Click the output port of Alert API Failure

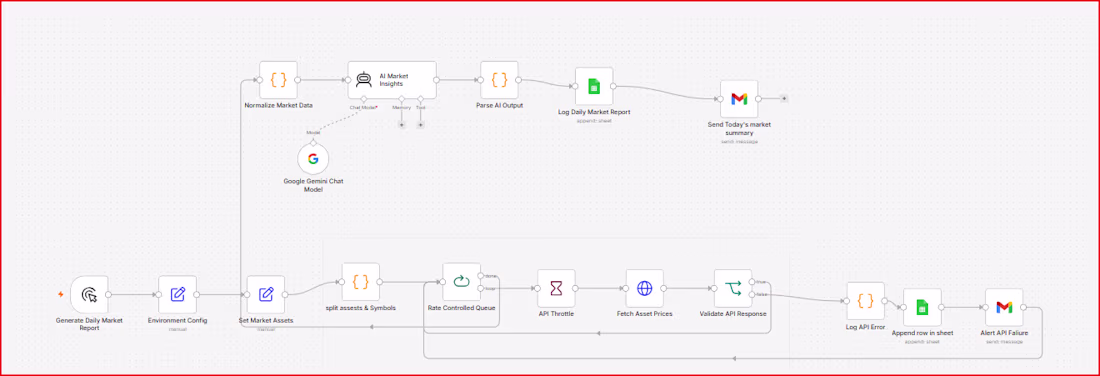[1023, 307]
